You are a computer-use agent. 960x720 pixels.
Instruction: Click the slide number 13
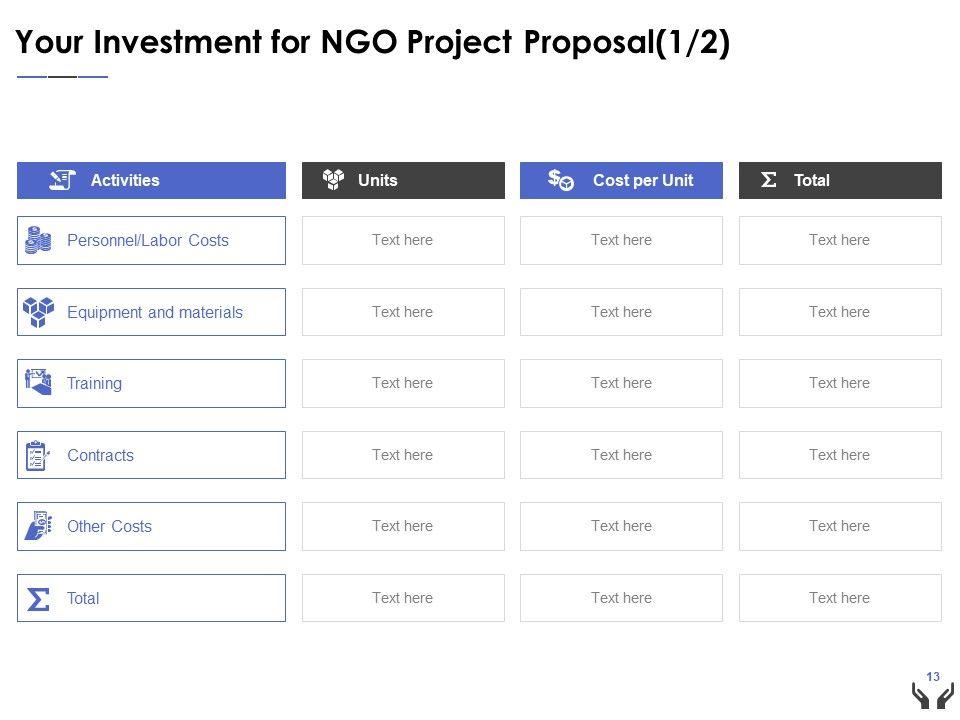coord(933,676)
